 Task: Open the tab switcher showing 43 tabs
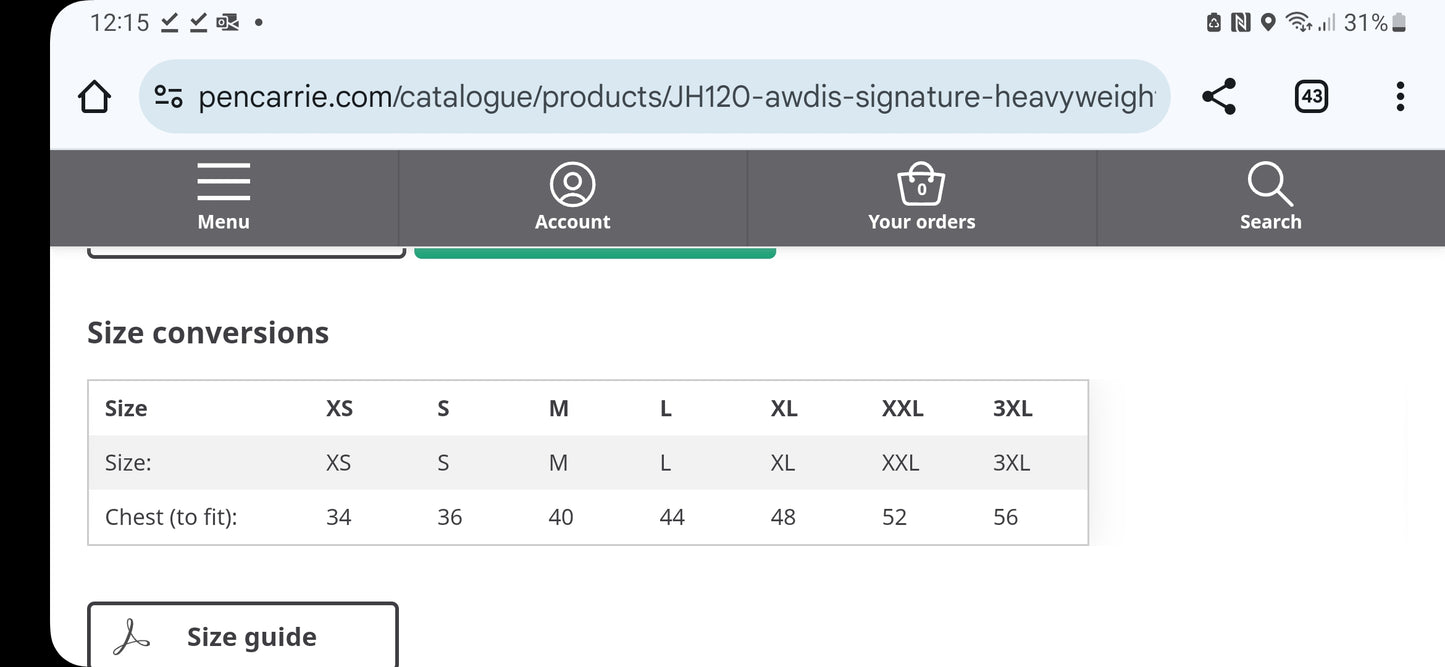click(x=1311, y=97)
